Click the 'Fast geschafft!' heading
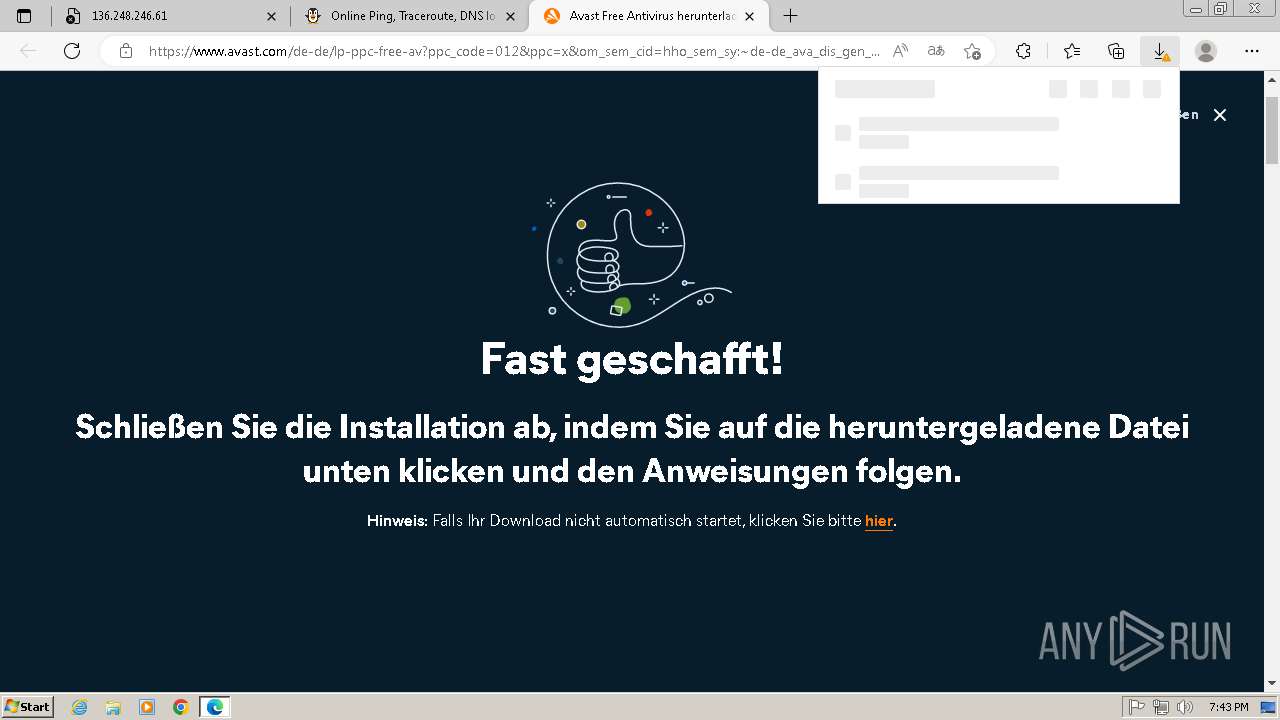The width and height of the screenshot is (1280, 720). [x=632, y=359]
